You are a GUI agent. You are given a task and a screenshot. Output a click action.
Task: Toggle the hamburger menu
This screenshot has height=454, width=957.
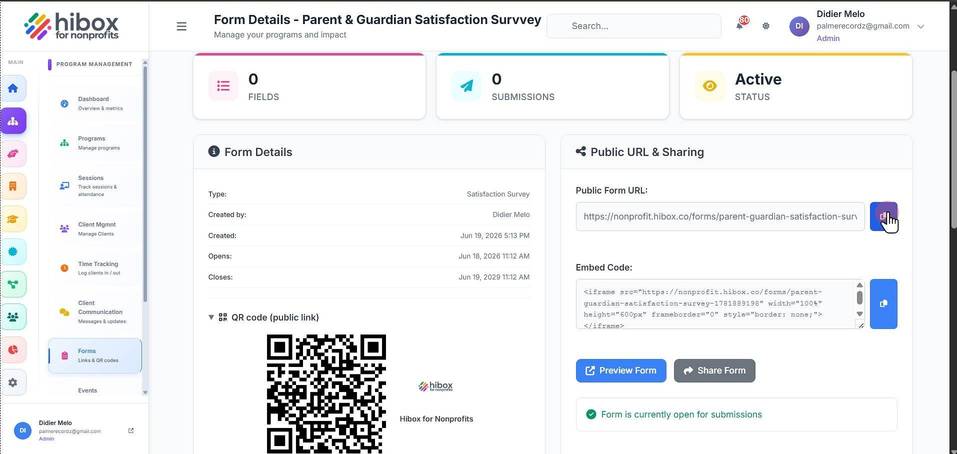181,26
